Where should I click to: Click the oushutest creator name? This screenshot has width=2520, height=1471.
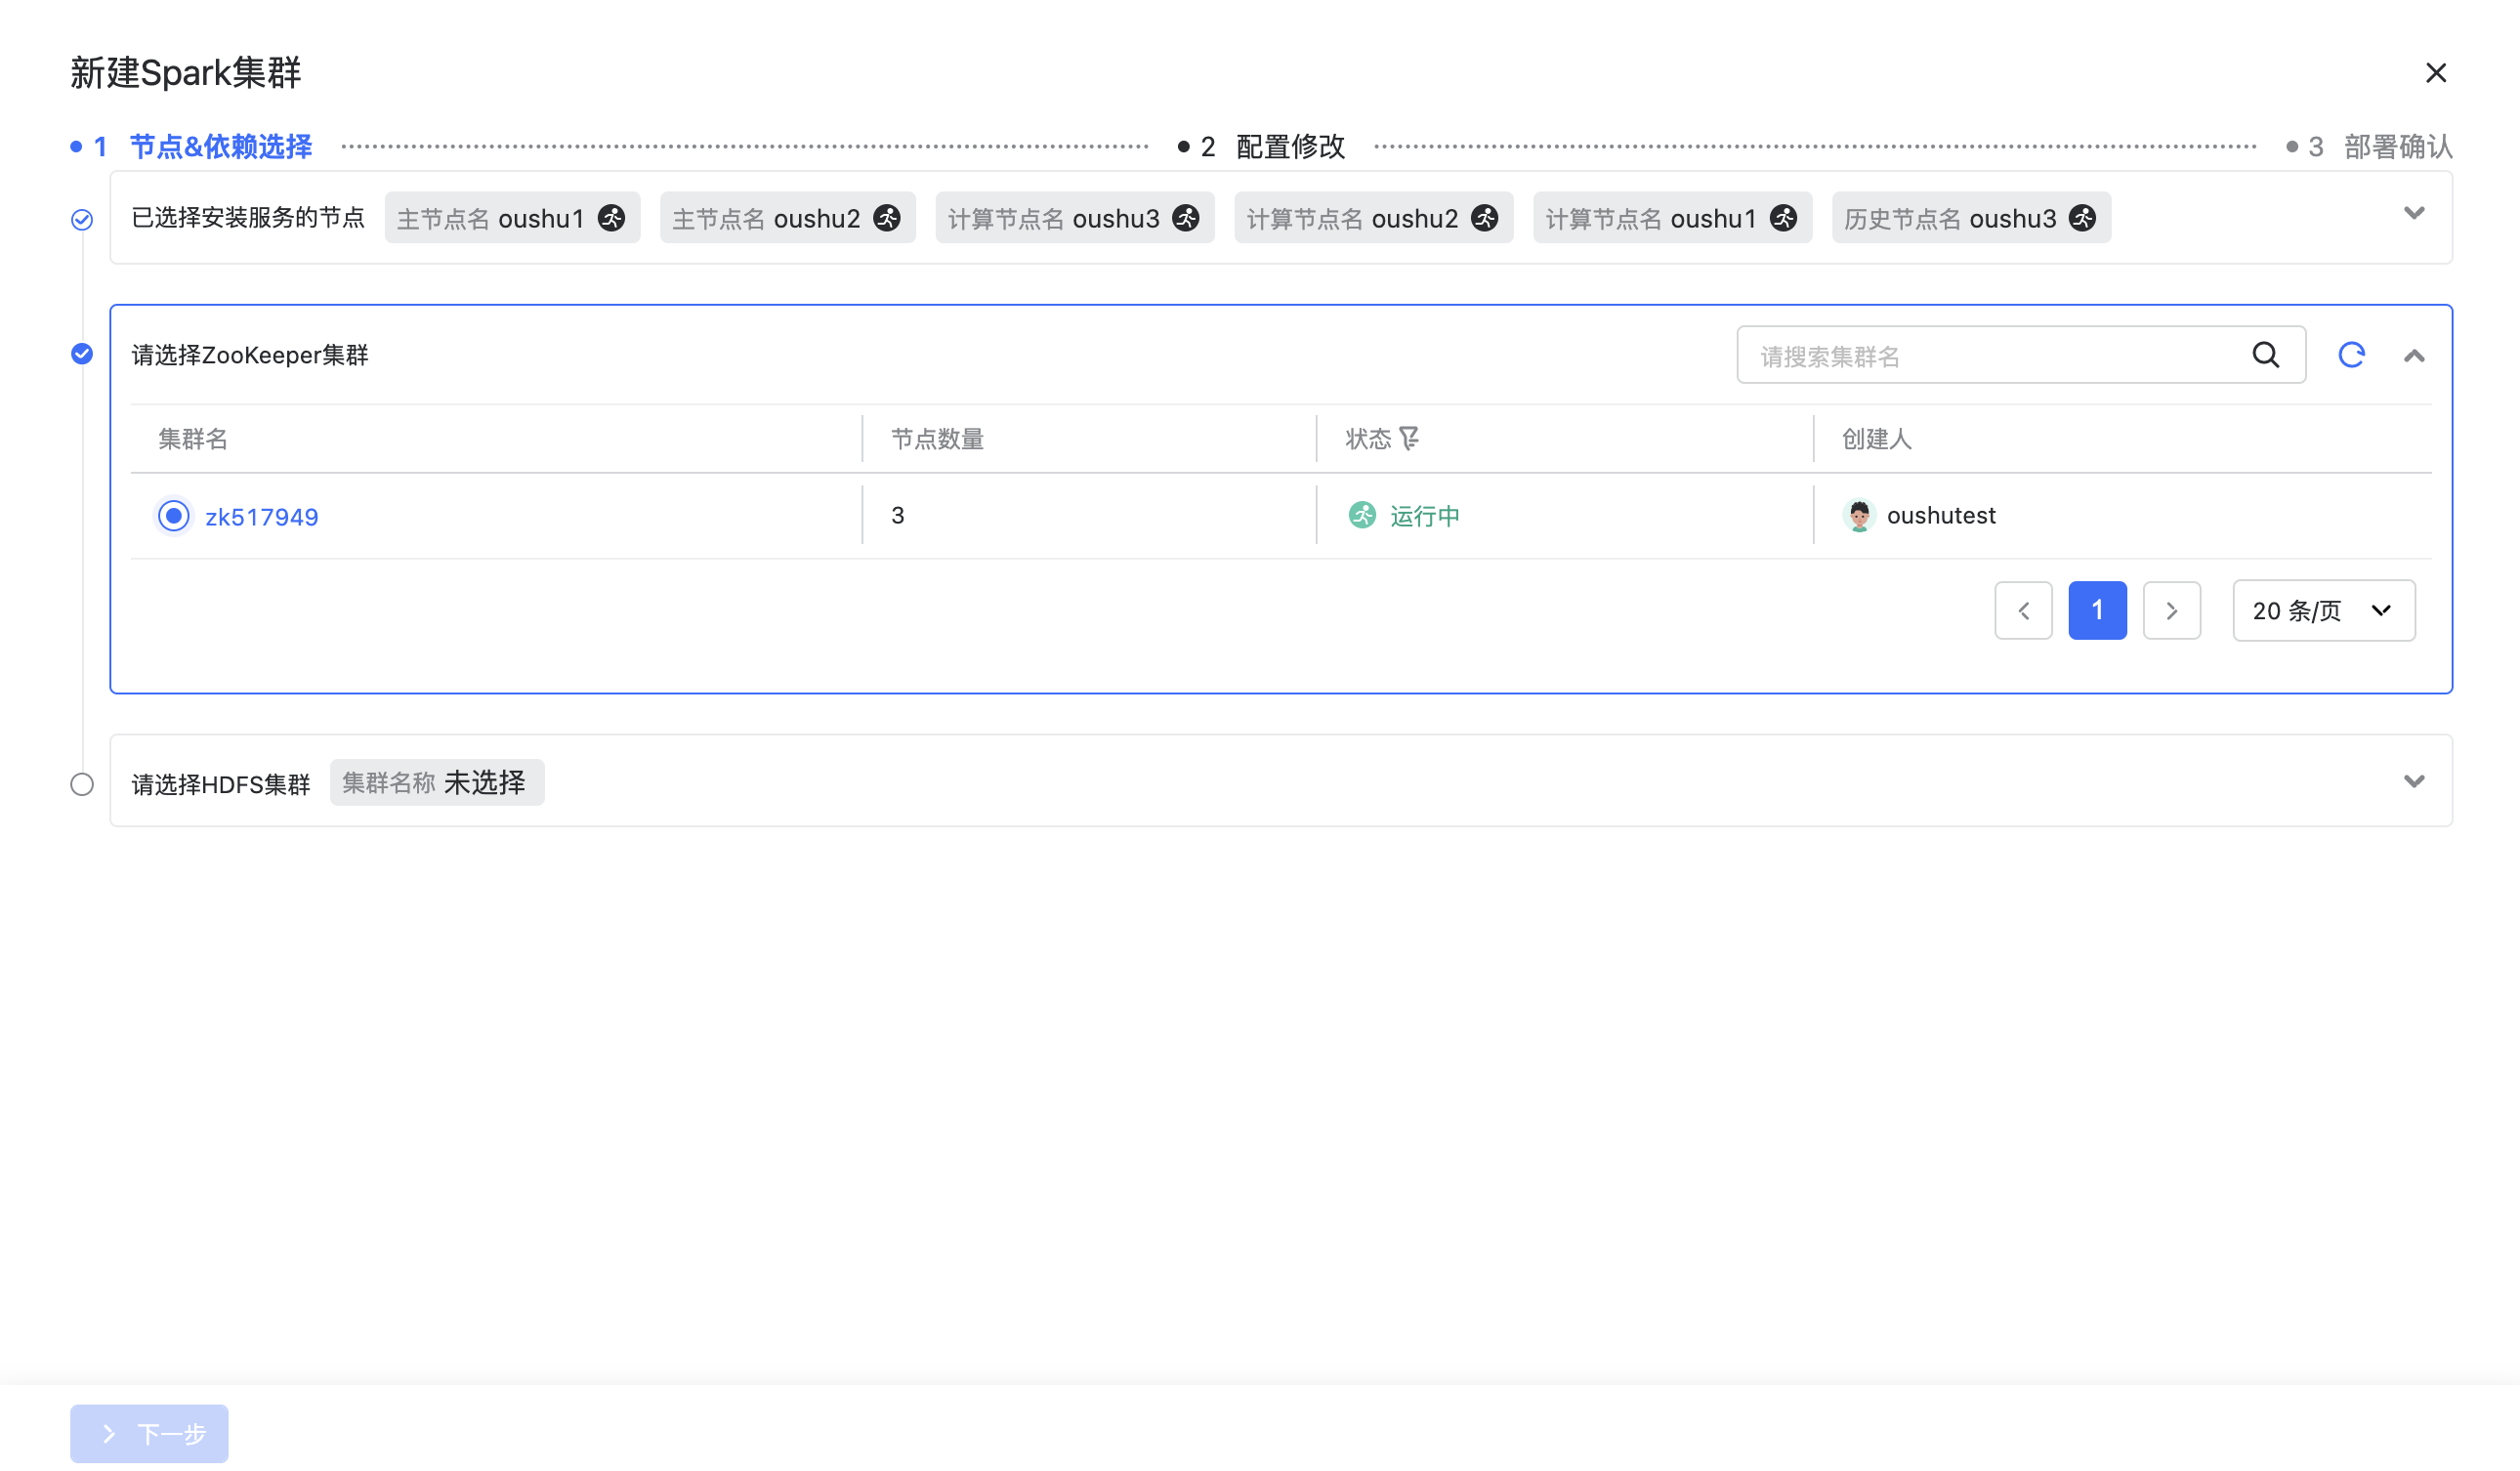pos(1941,515)
